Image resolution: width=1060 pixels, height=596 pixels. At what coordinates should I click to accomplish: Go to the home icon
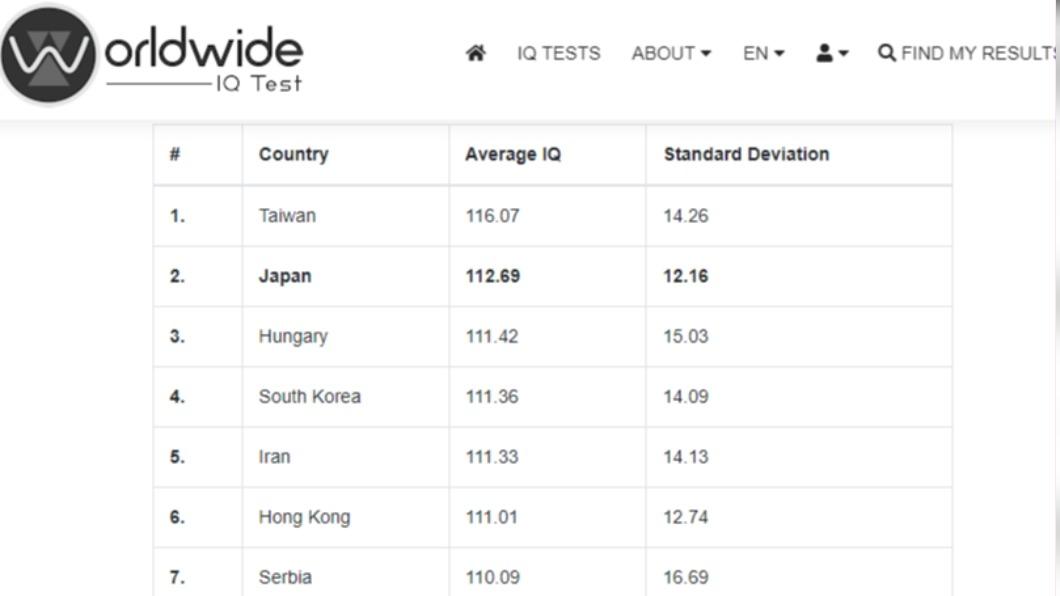click(476, 53)
